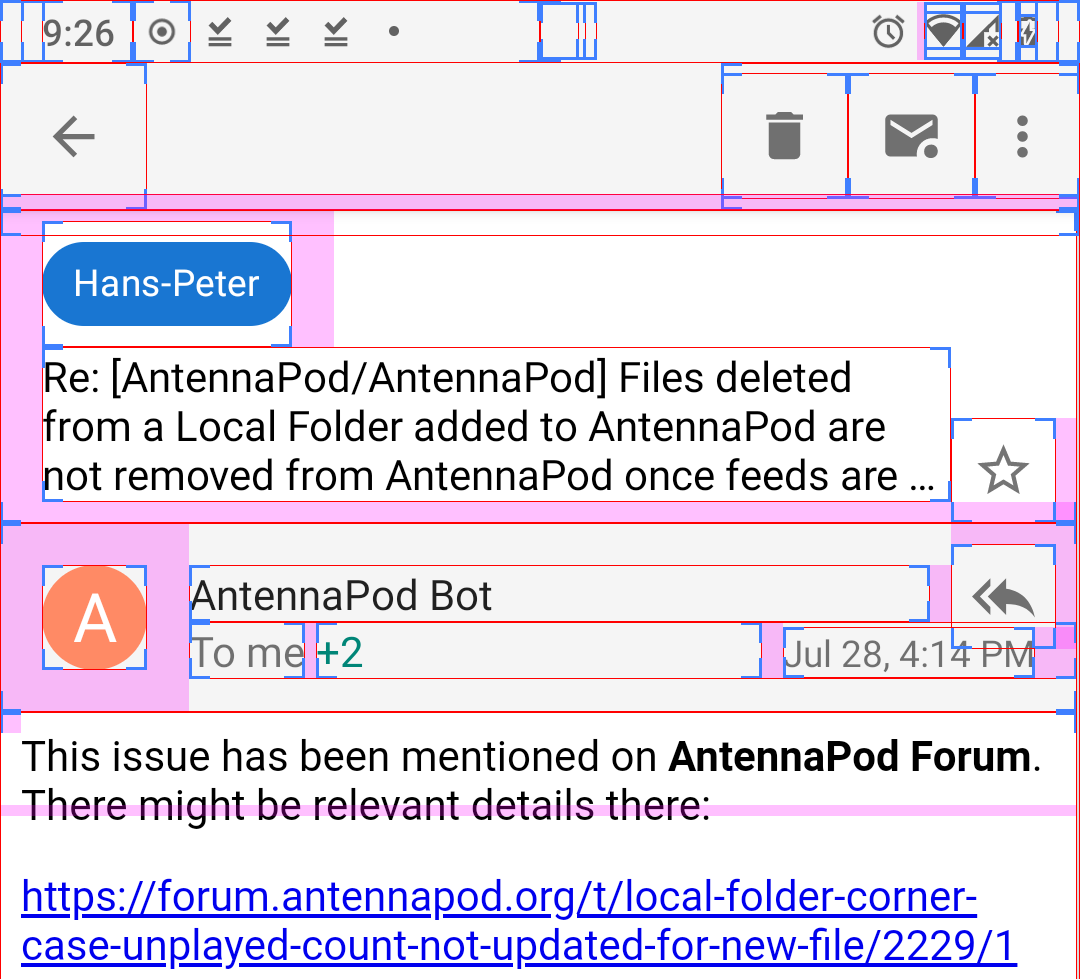Tap the 9:26 clock in status bar

(77, 32)
